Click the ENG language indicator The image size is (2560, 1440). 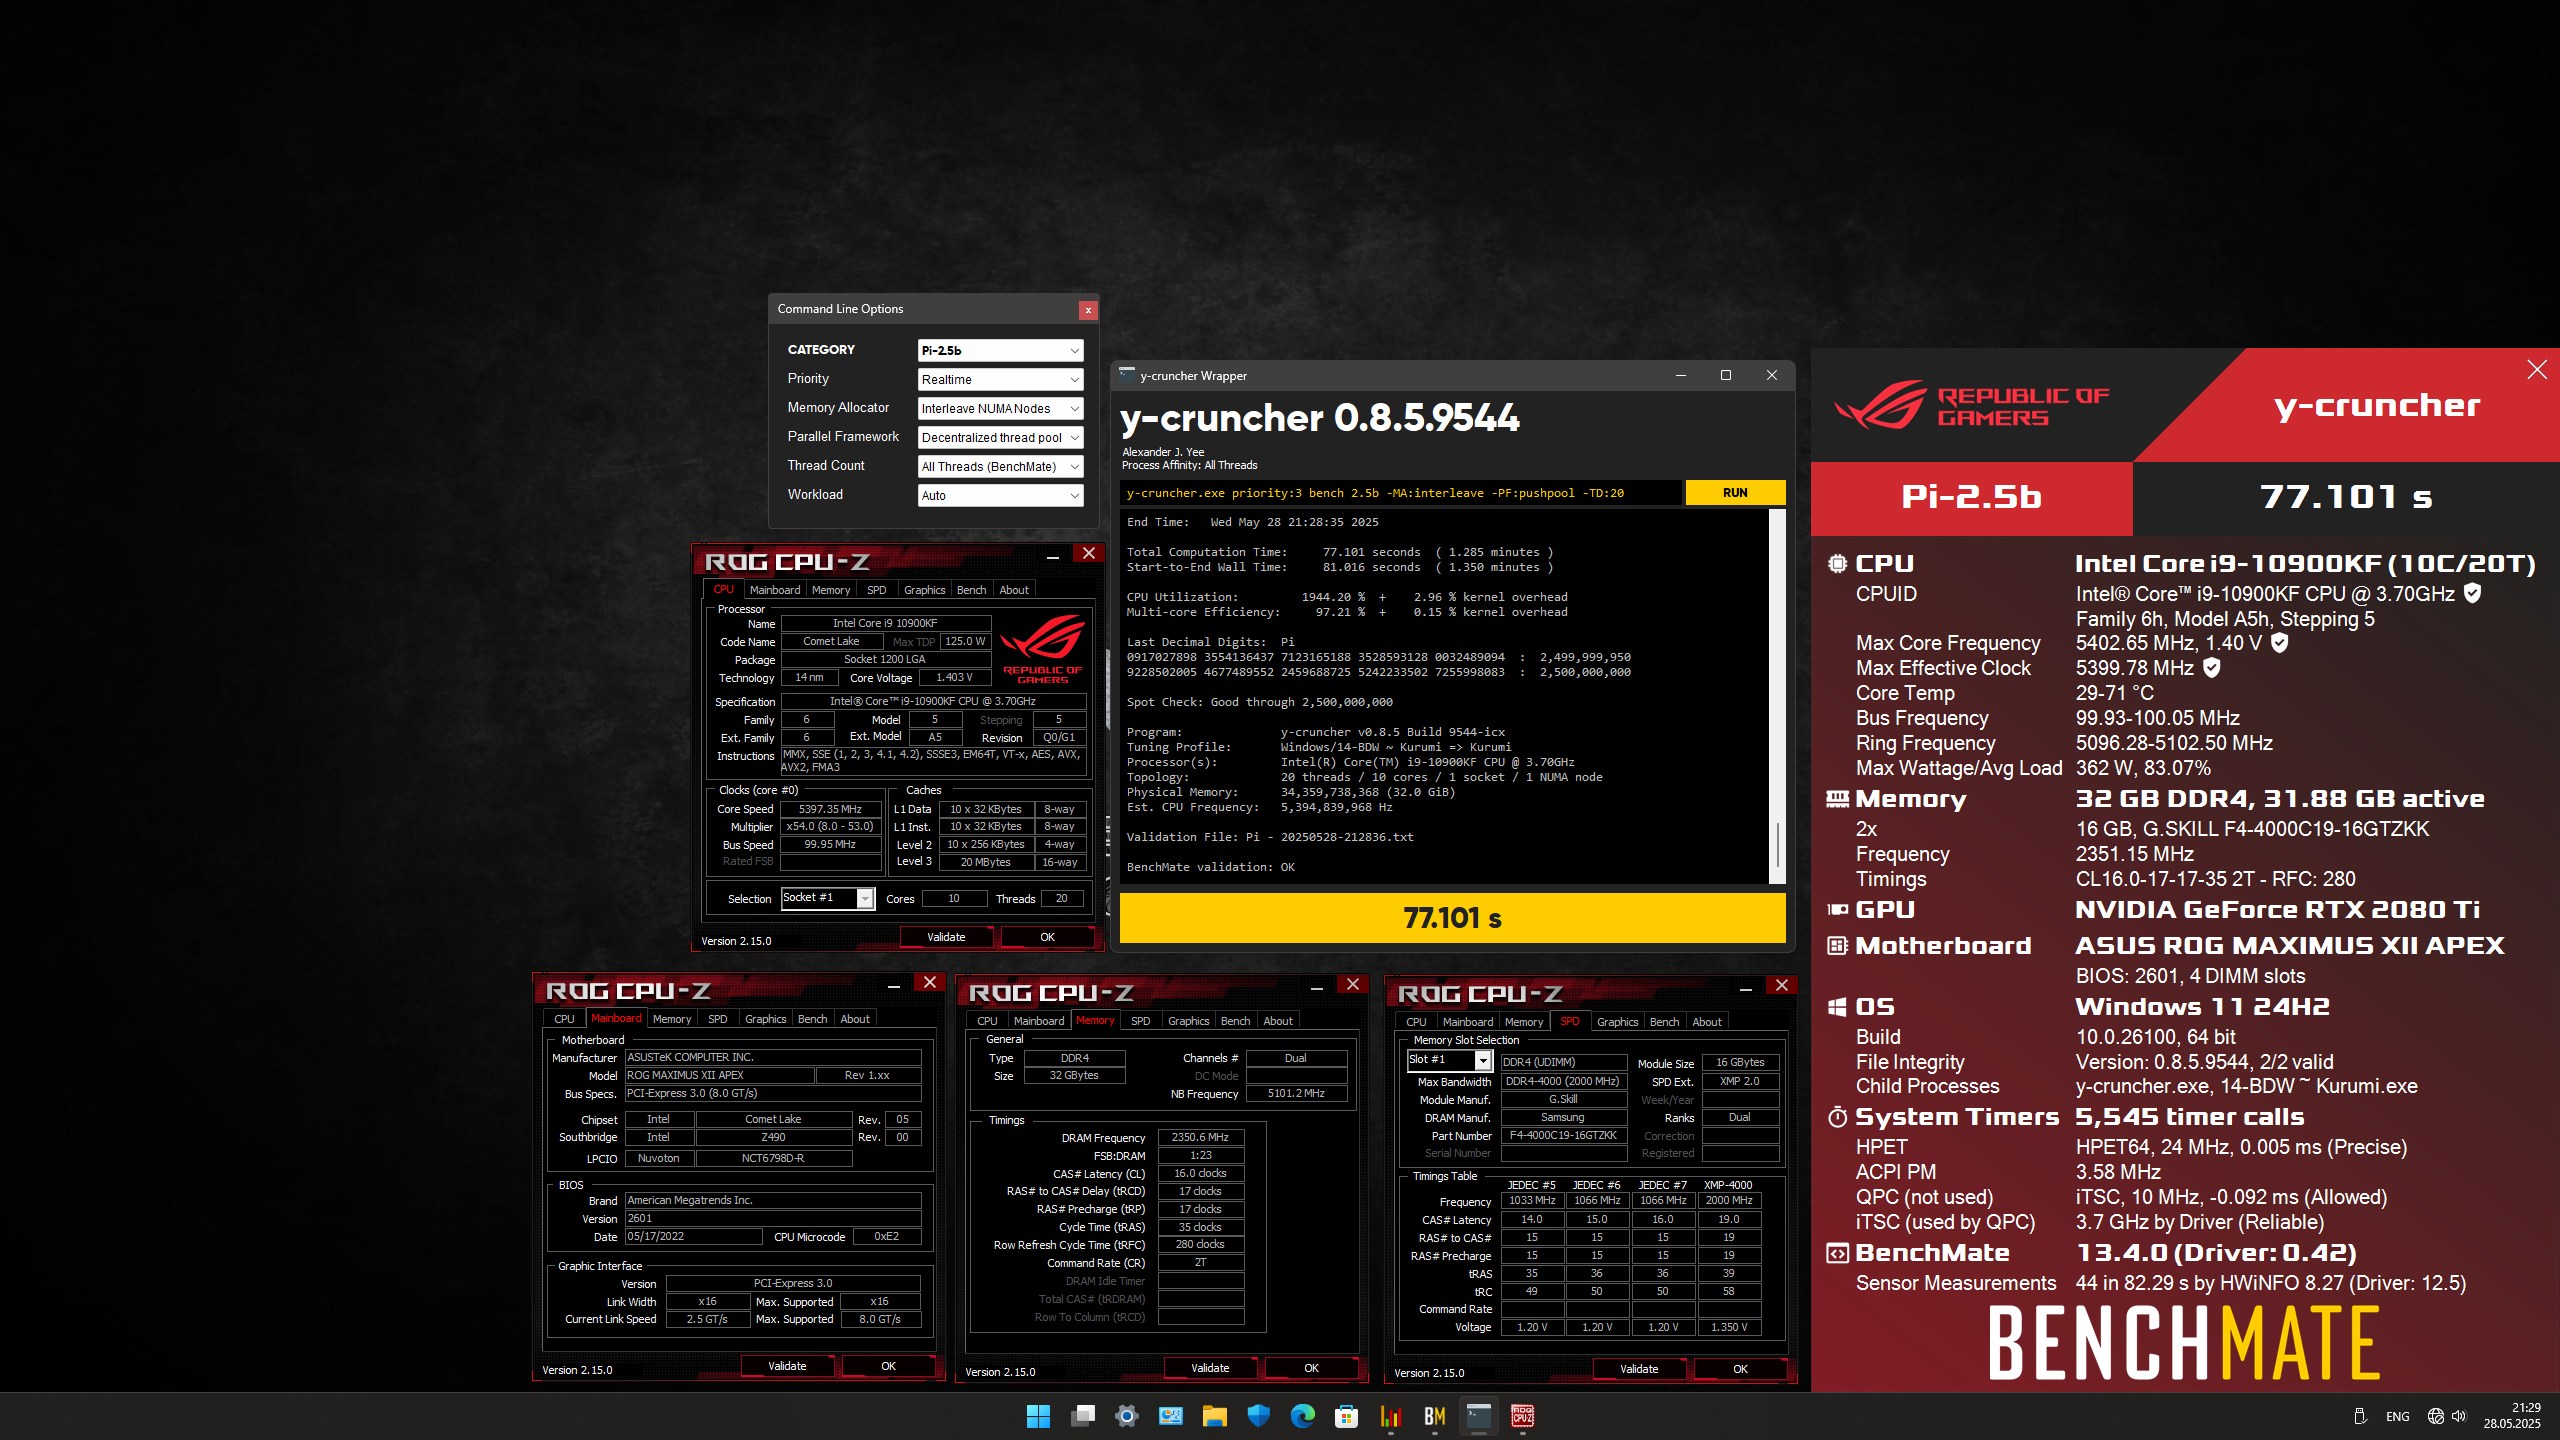point(2397,1416)
